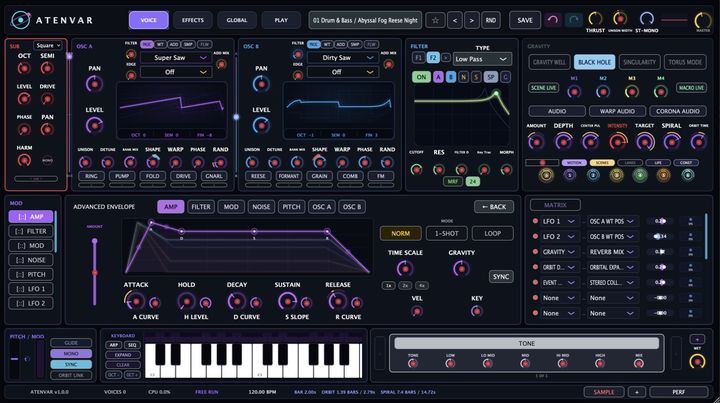Image resolution: width=720 pixels, height=403 pixels.
Task: Adjust the gravity INTENSITY knob
Action: pyautogui.click(x=618, y=142)
